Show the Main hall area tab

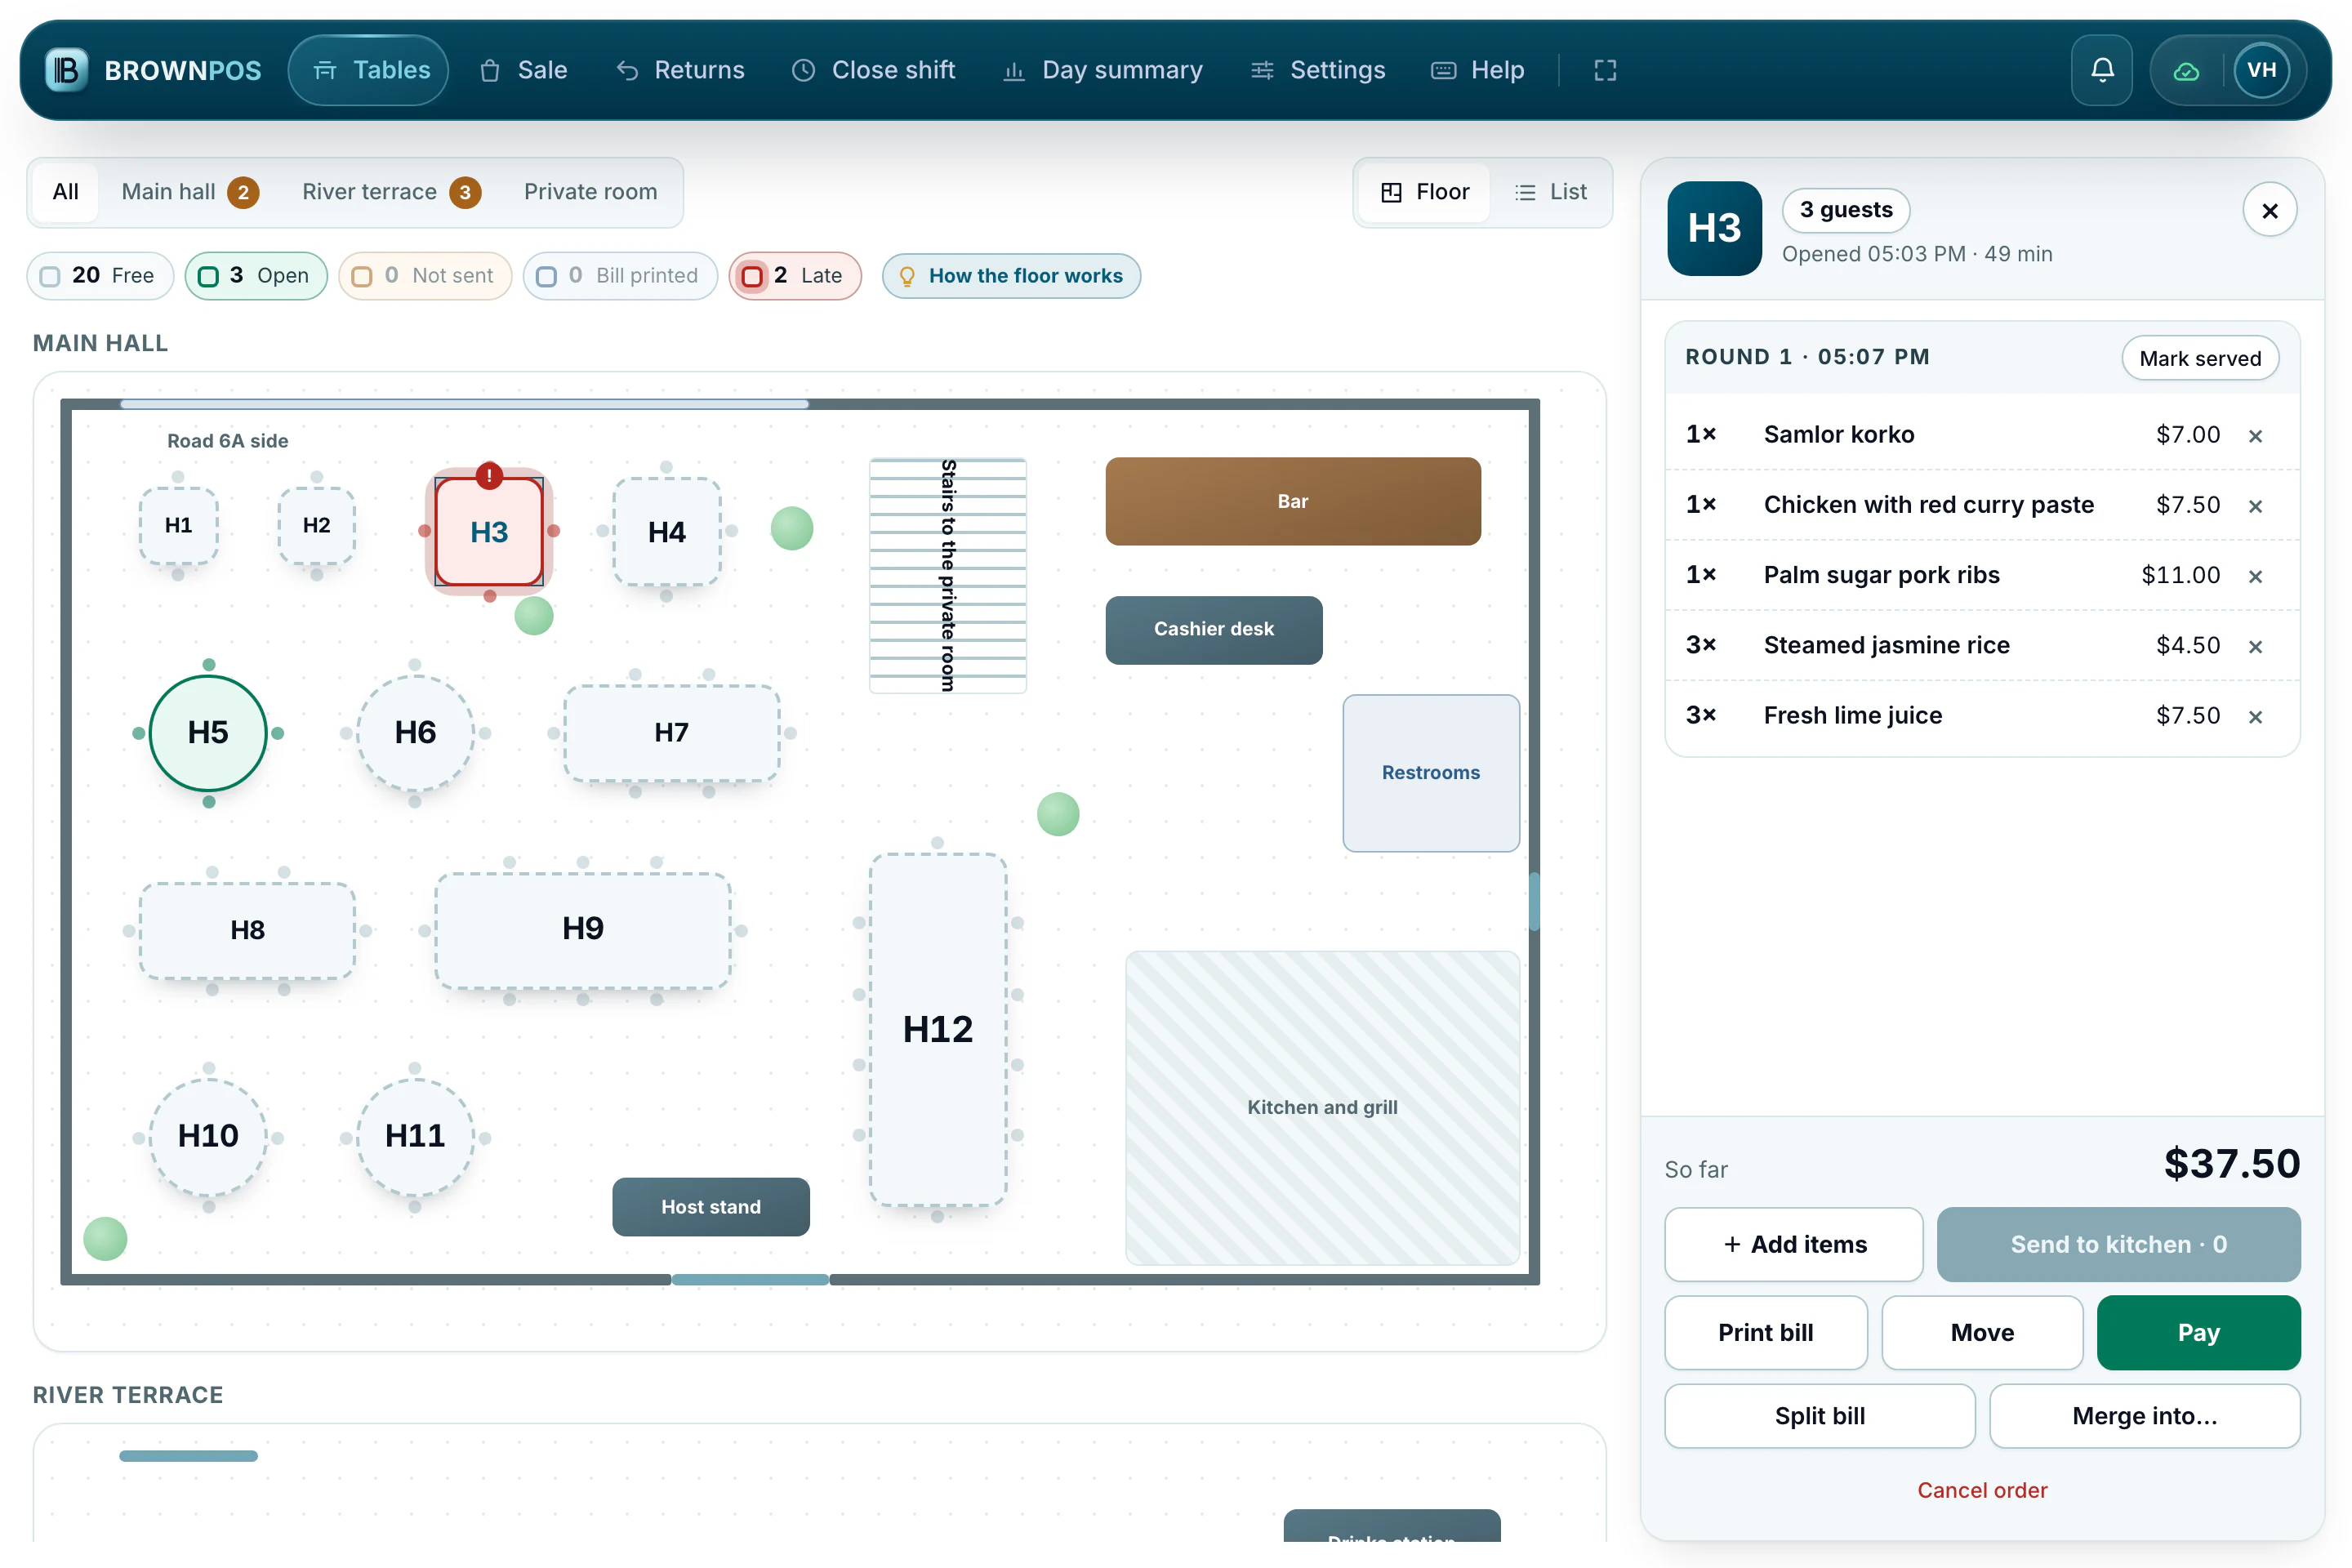tap(190, 192)
